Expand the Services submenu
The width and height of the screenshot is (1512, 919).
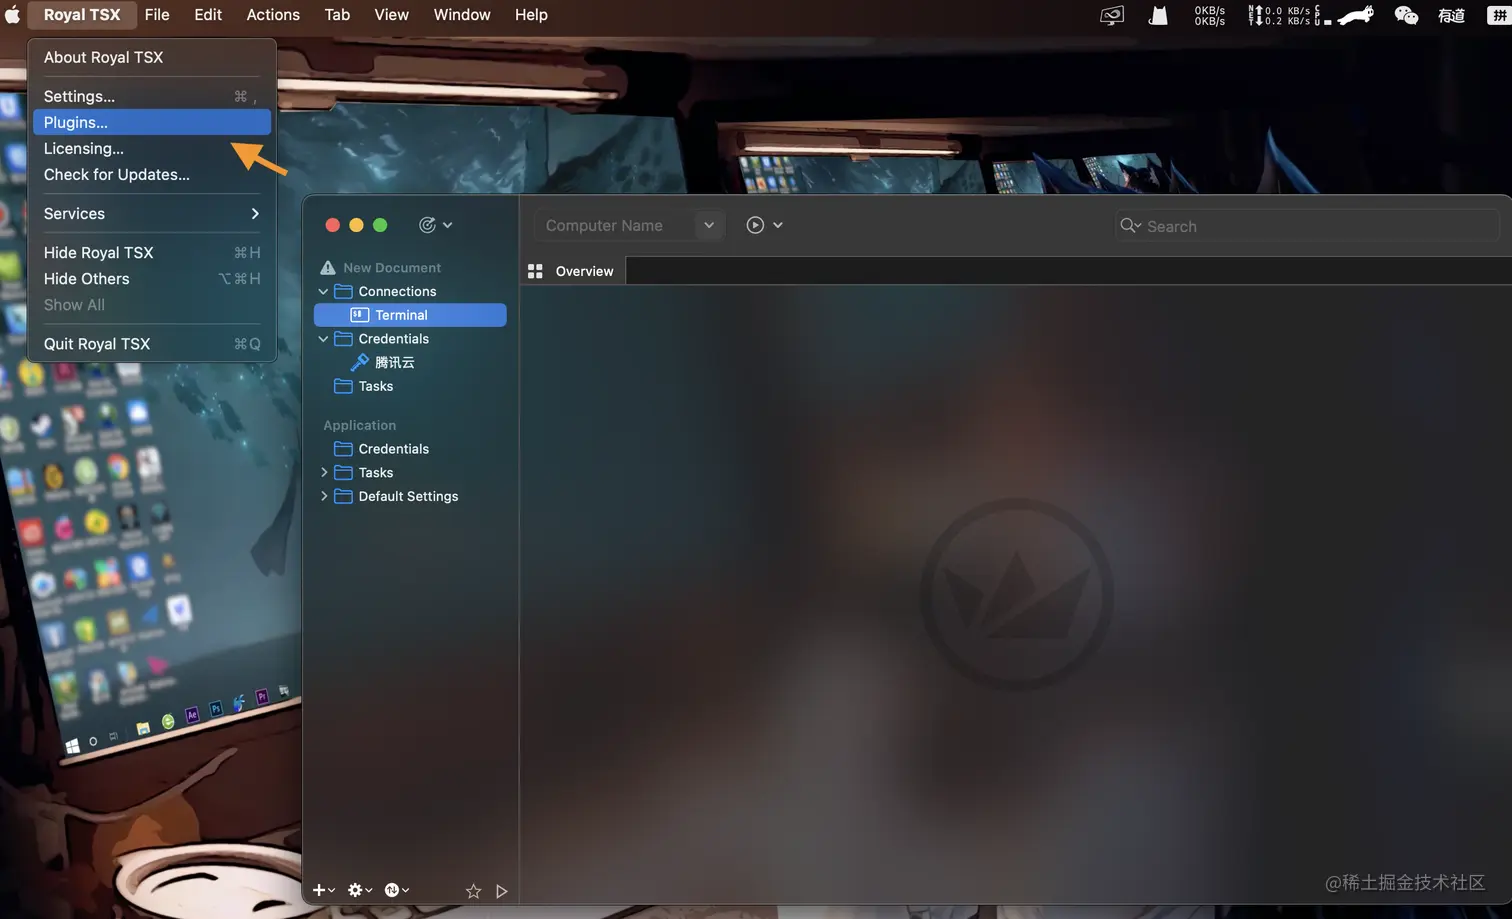click(152, 213)
